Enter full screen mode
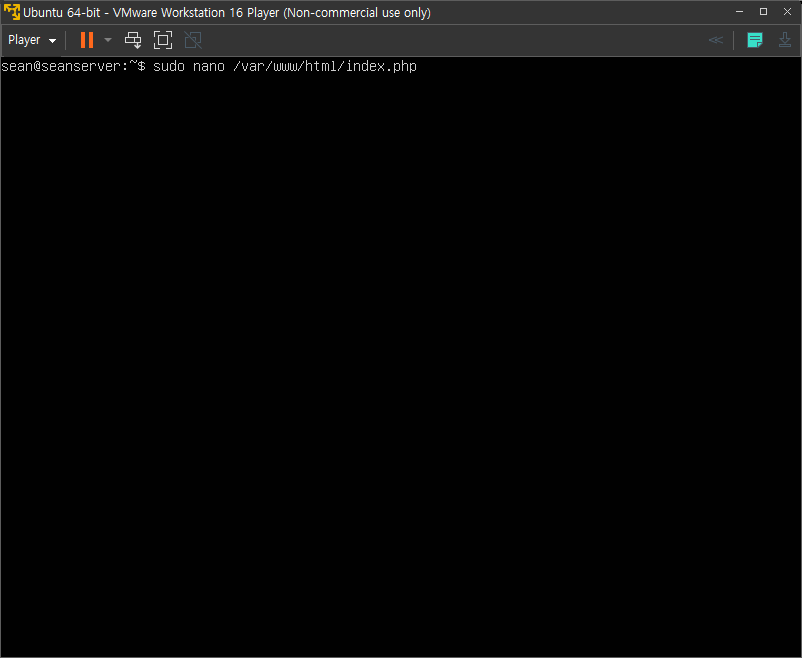 [x=163, y=40]
